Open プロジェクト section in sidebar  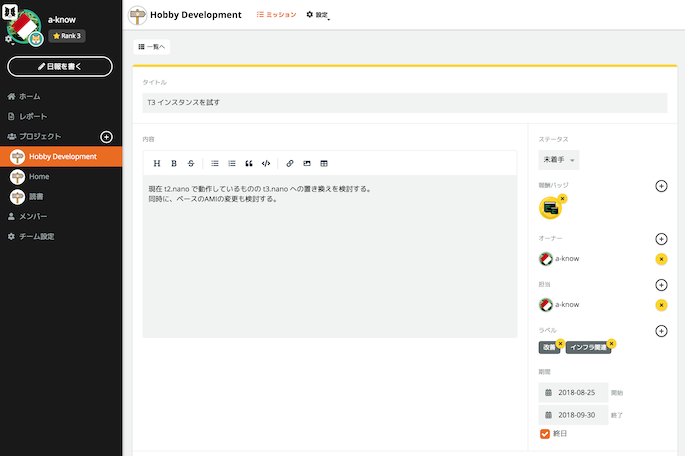coord(34,137)
